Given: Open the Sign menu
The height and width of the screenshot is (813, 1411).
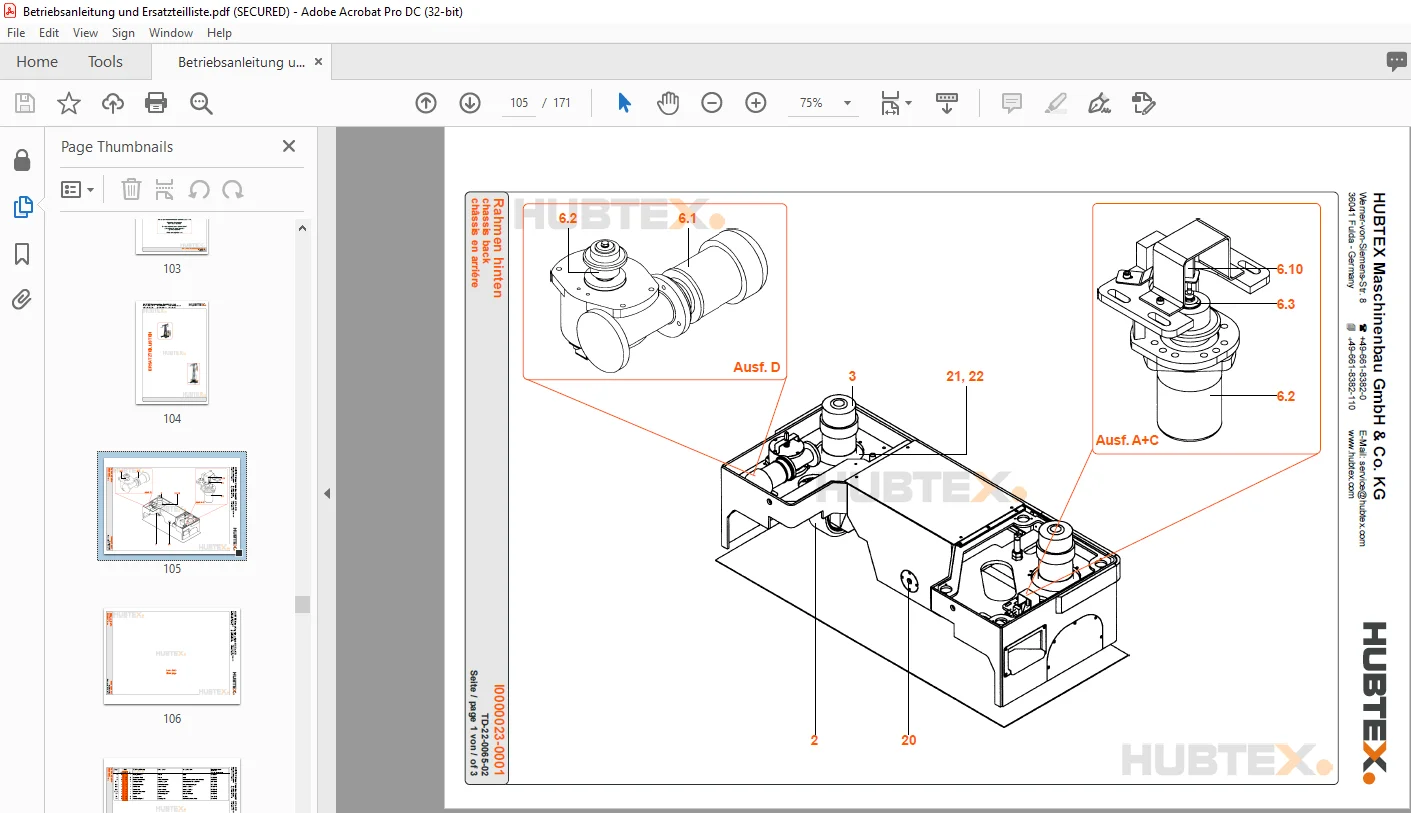Looking at the screenshot, I should [x=123, y=33].
